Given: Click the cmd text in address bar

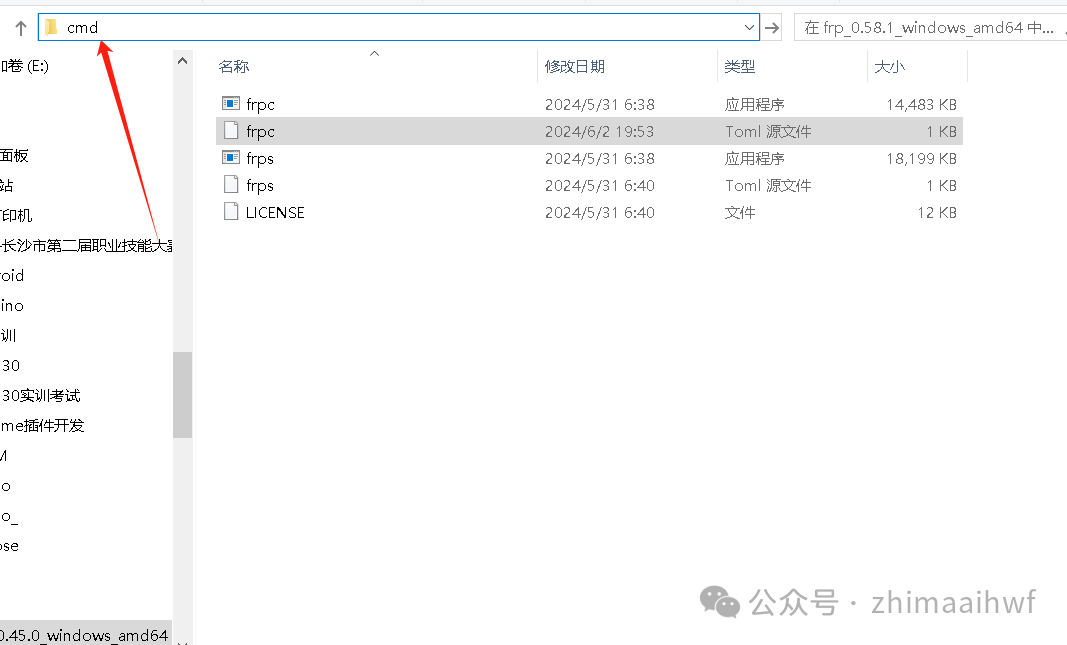Looking at the screenshot, I should tap(83, 28).
